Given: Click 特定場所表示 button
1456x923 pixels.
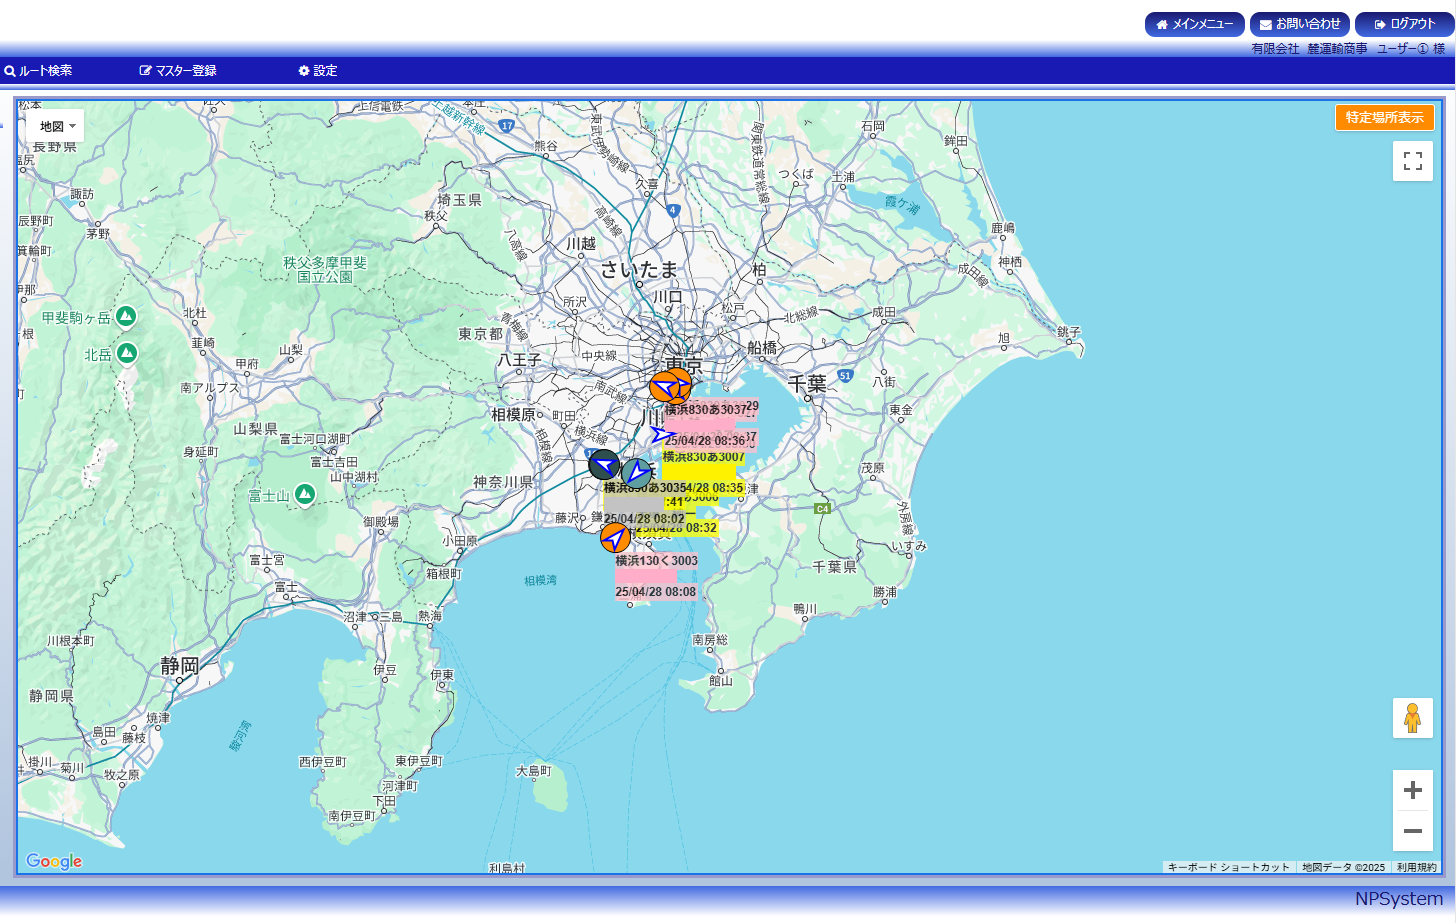Looking at the screenshot, I should (x=1385, y=117).
